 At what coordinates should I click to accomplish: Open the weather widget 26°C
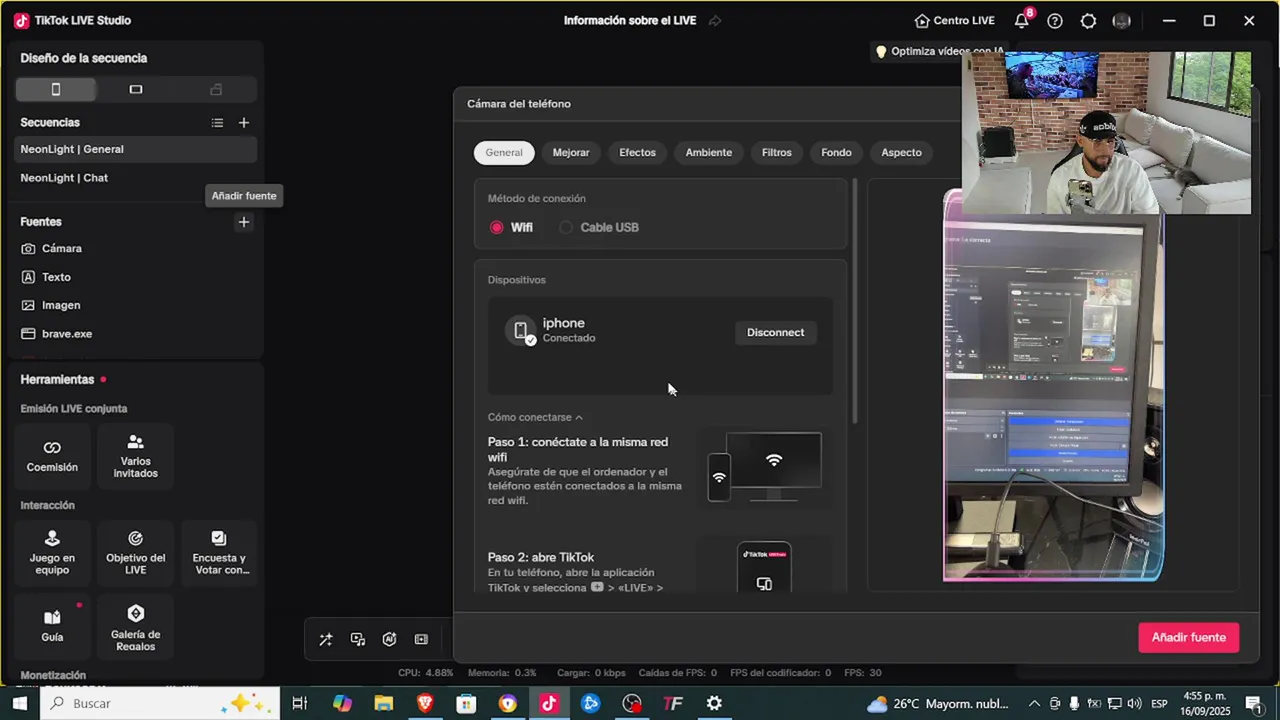pyautogui.click(x=938, y=704)
